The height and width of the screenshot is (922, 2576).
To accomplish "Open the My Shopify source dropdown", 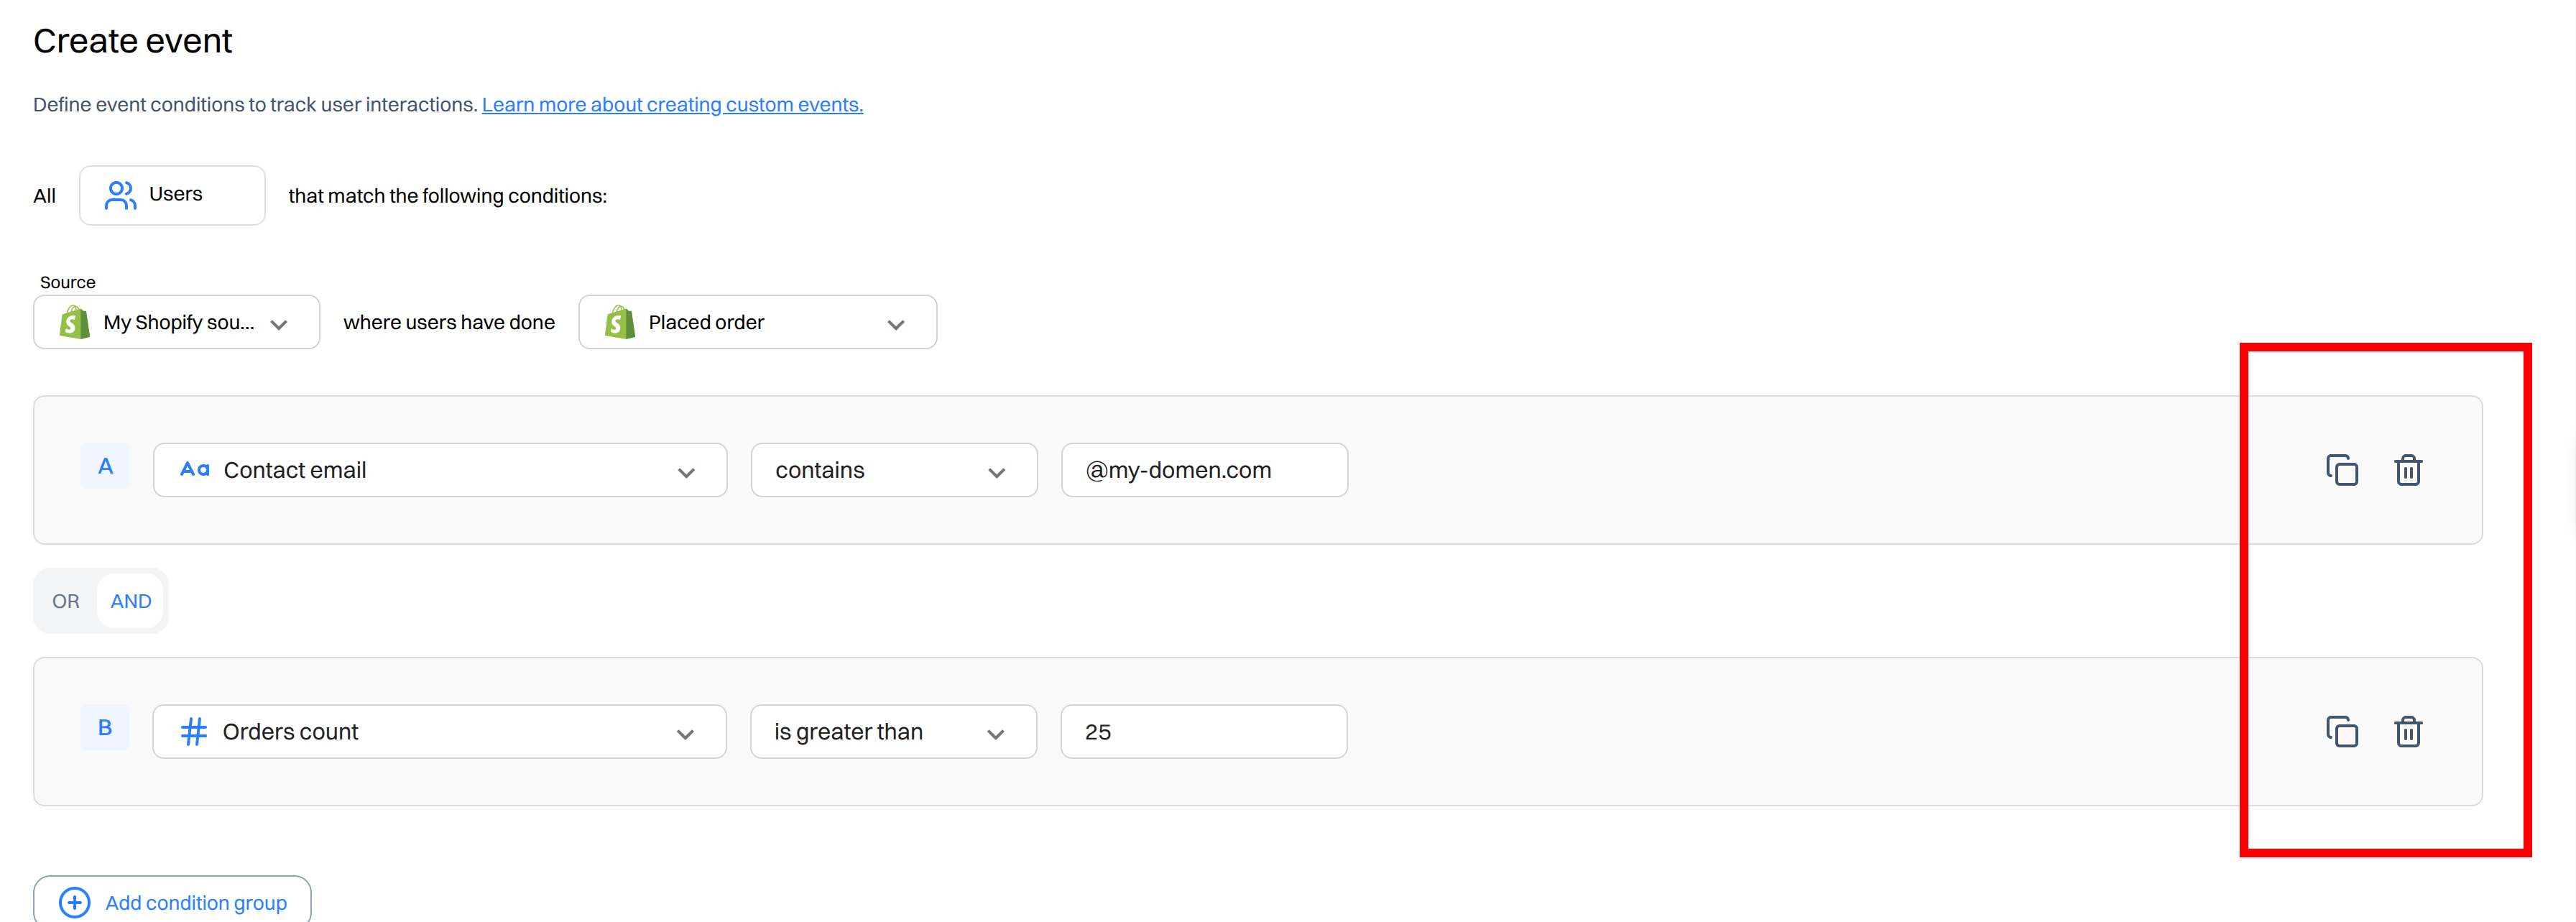I will [177, 322].
